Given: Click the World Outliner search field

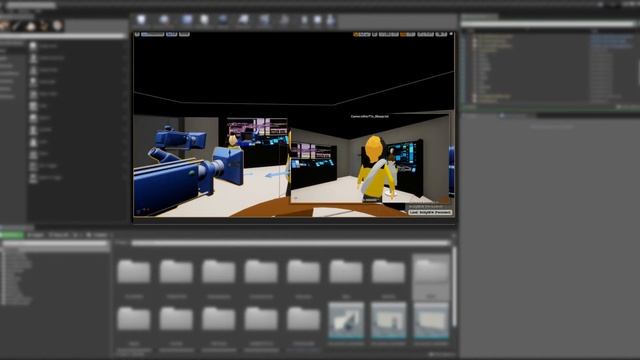Looking at the screenshot, I should (548, 24).
